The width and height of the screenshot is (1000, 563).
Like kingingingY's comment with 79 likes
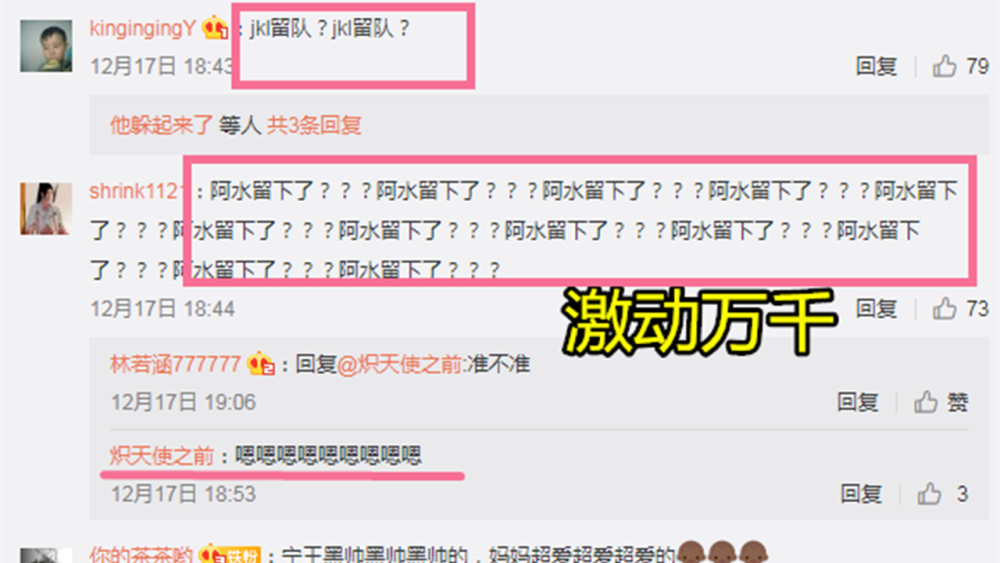(944, 66)
